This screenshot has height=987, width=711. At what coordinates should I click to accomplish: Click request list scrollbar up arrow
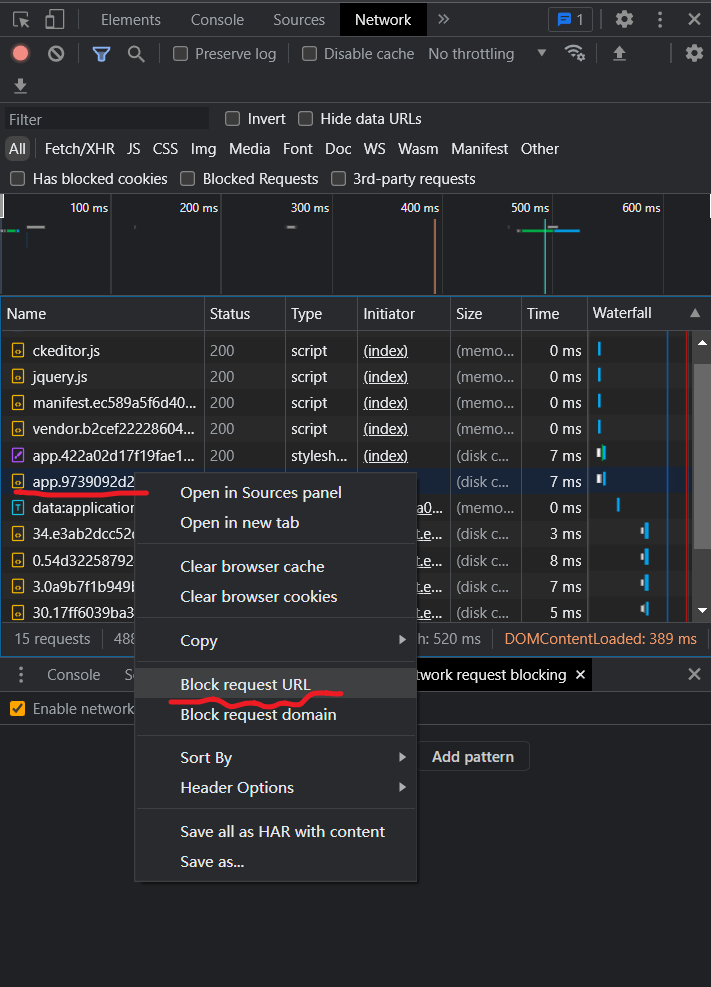(x=702, y=342)
